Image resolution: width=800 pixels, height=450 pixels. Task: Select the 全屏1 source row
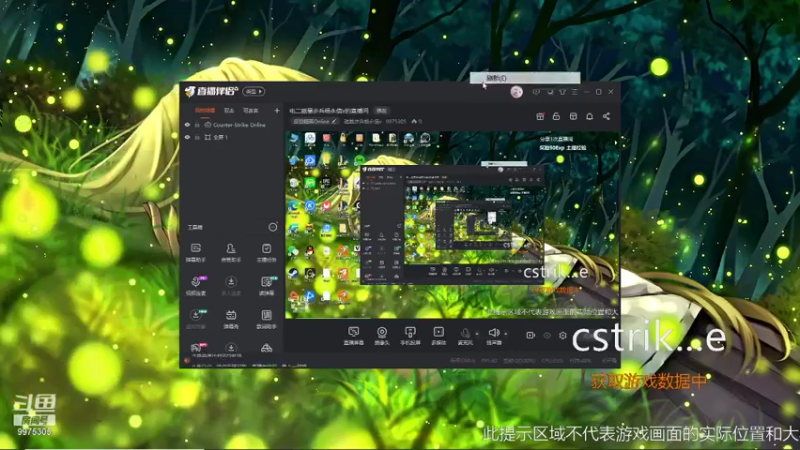tap(232, 137)
